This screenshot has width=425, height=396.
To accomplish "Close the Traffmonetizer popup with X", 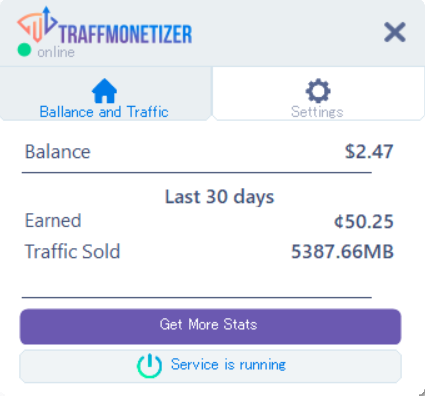I will click(395, 32).
